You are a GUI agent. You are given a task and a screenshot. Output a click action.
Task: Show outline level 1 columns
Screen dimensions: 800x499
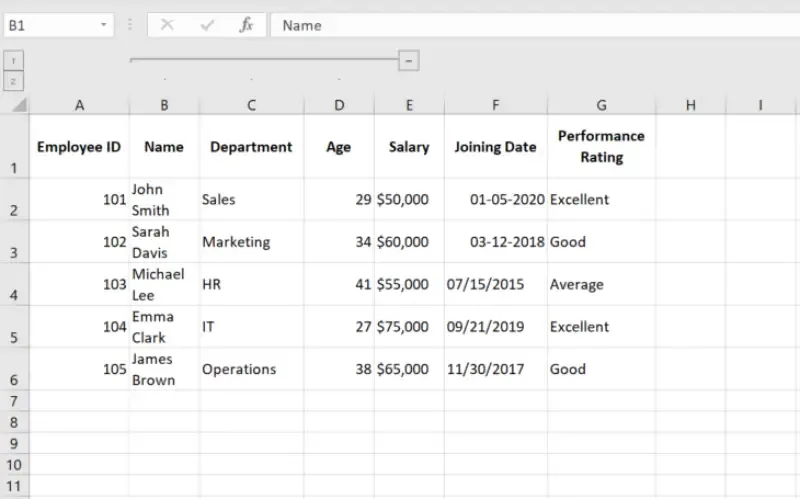pyautogui.click(x=14, y=61)
